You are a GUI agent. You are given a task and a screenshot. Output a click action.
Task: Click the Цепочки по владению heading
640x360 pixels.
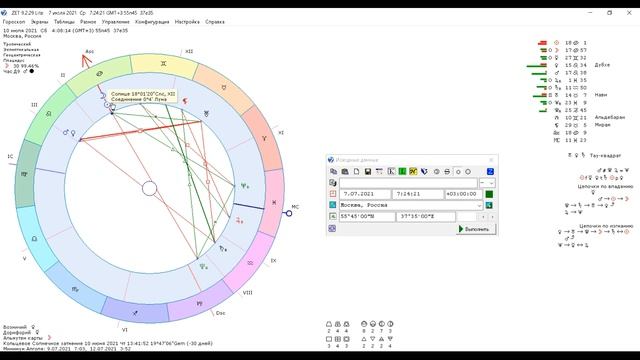605,186
